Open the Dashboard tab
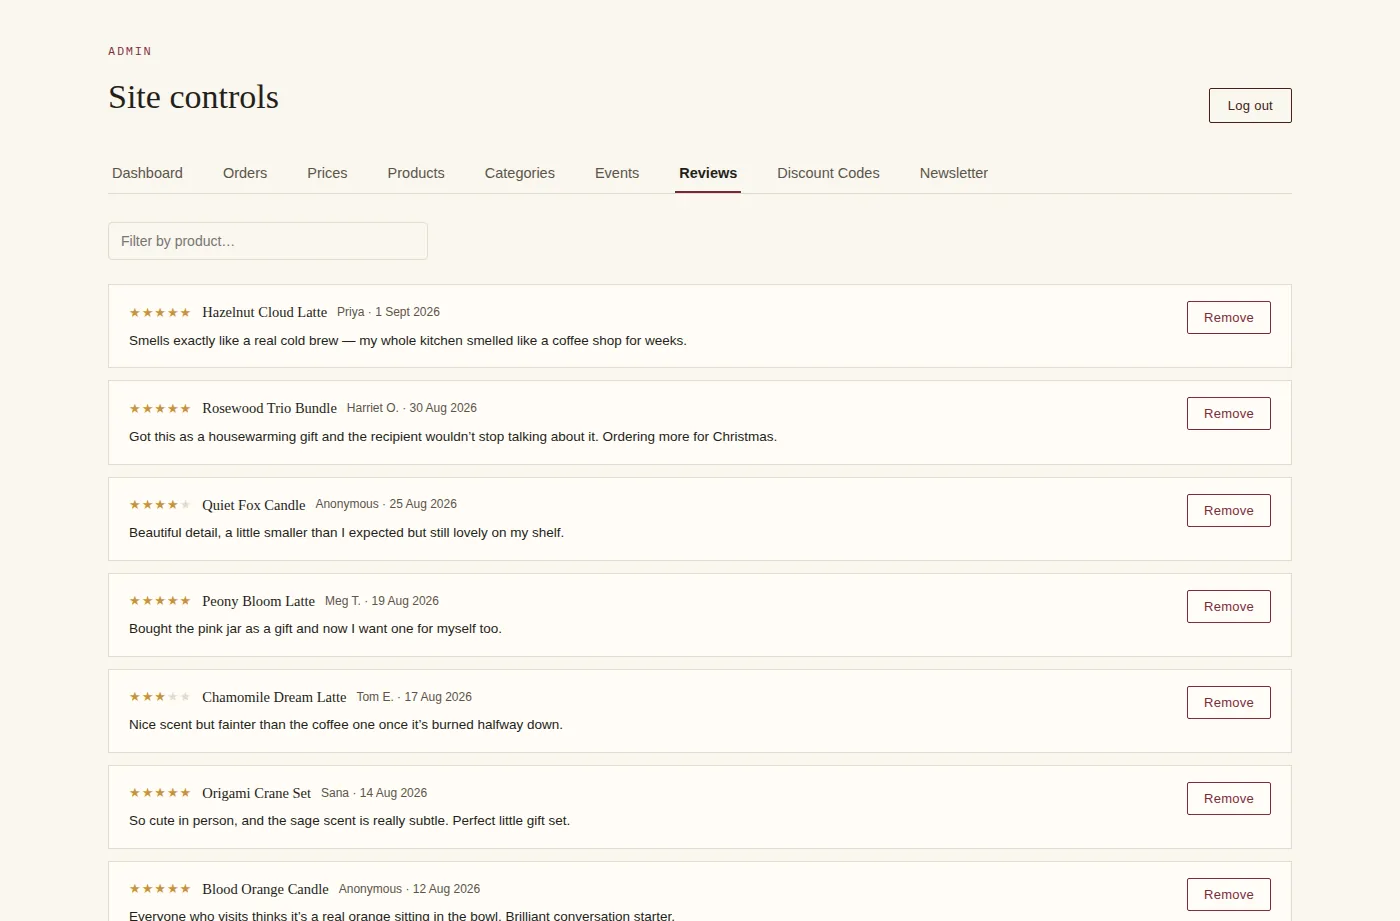This screenshot has height=921, width=1400. [x=147, y=173]
